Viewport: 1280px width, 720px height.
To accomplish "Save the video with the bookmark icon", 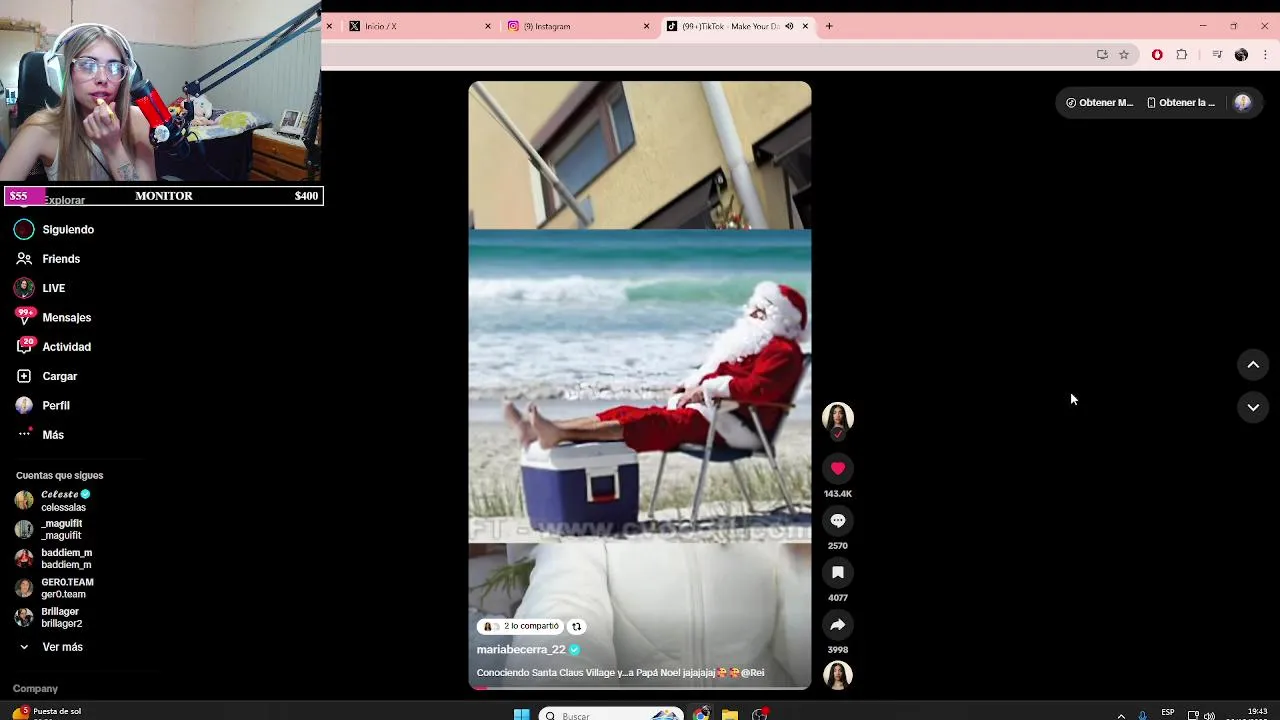I will click(838, 572).
